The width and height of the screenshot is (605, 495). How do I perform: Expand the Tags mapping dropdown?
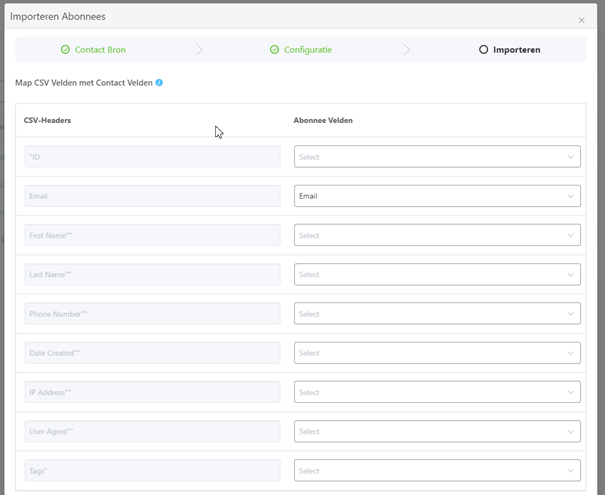click(x=437, y=471)
